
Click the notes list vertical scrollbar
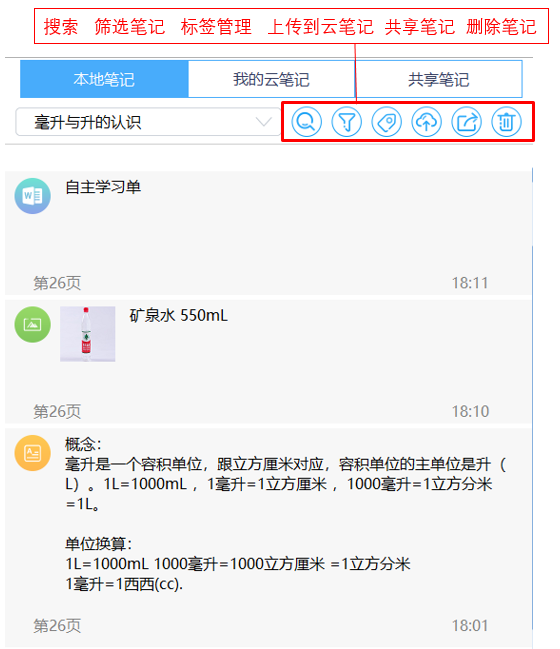click(x=532, y=408)
